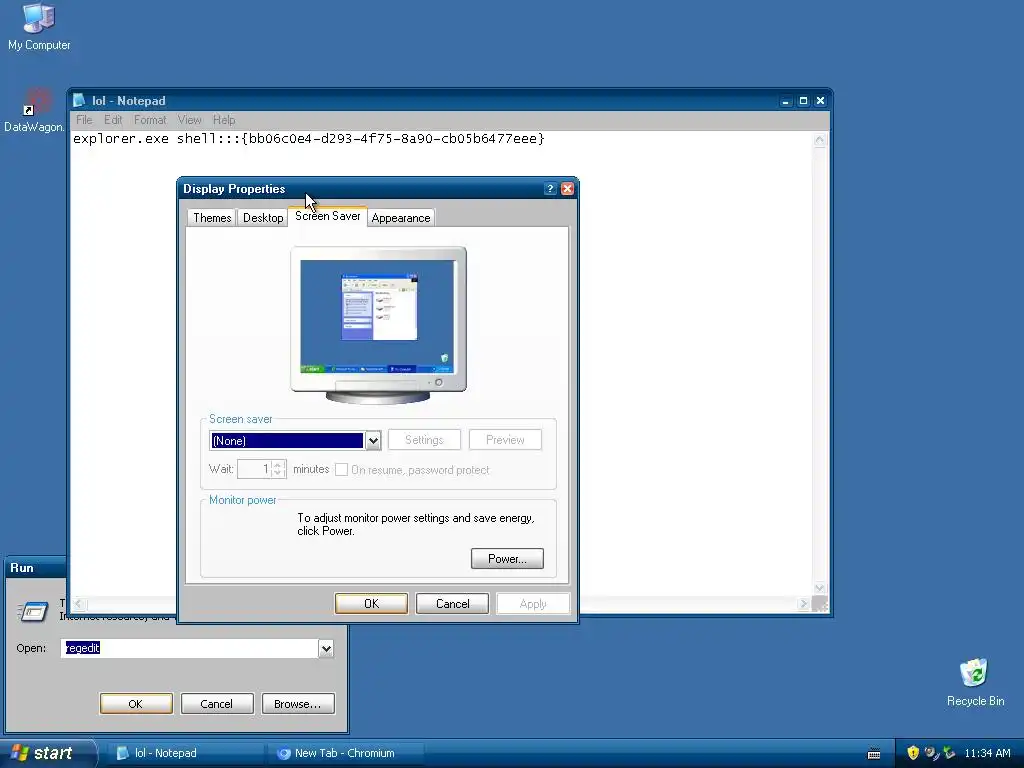This screenshot has height=768, width=1024.
Task: Open the Help menu in Notepad
Action: [224, 120]
